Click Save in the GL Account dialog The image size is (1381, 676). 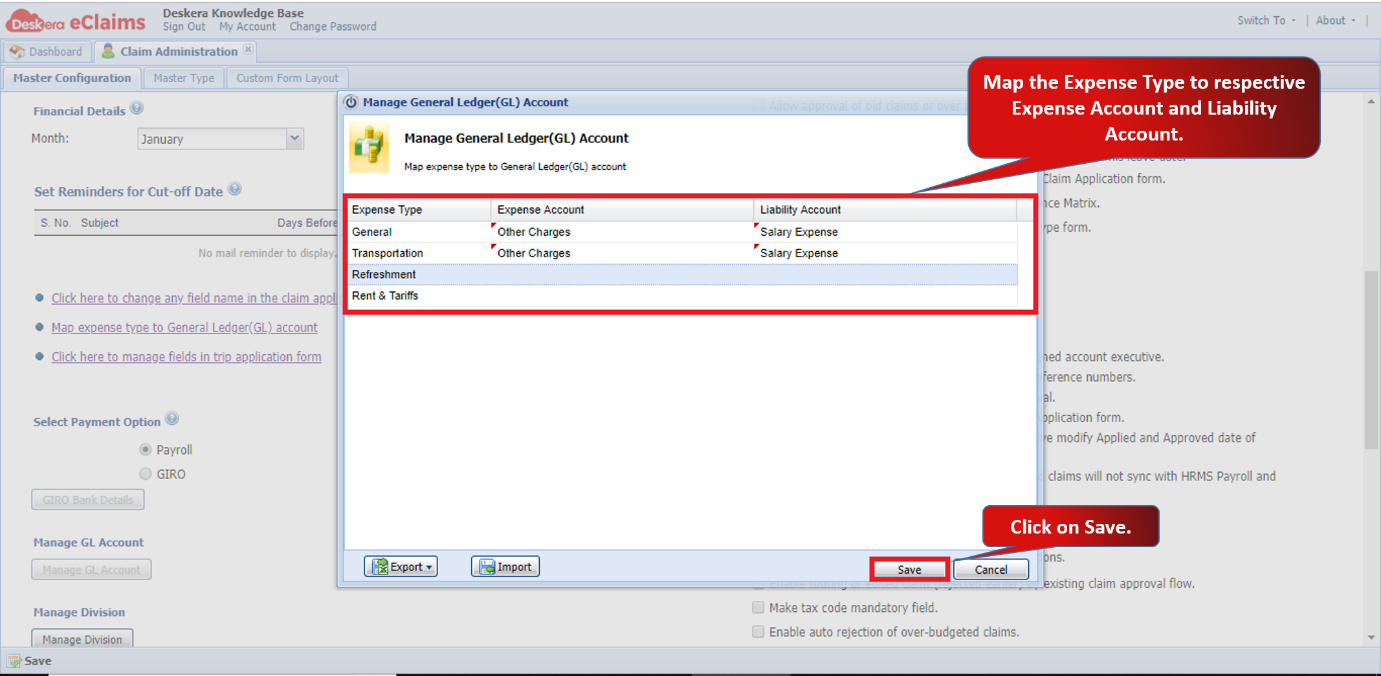[909, 569]
